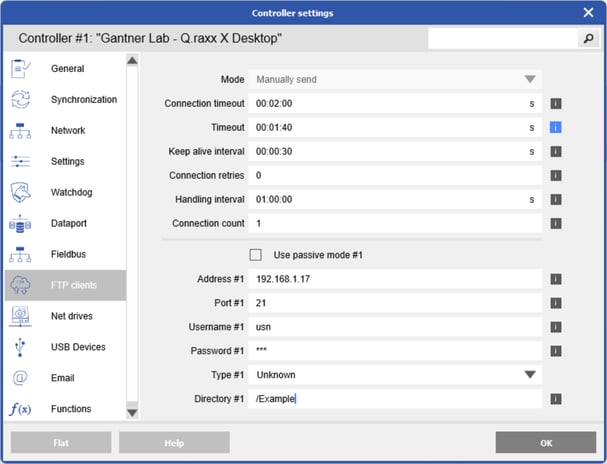Click the USB Devices icon

click(20, 347)
